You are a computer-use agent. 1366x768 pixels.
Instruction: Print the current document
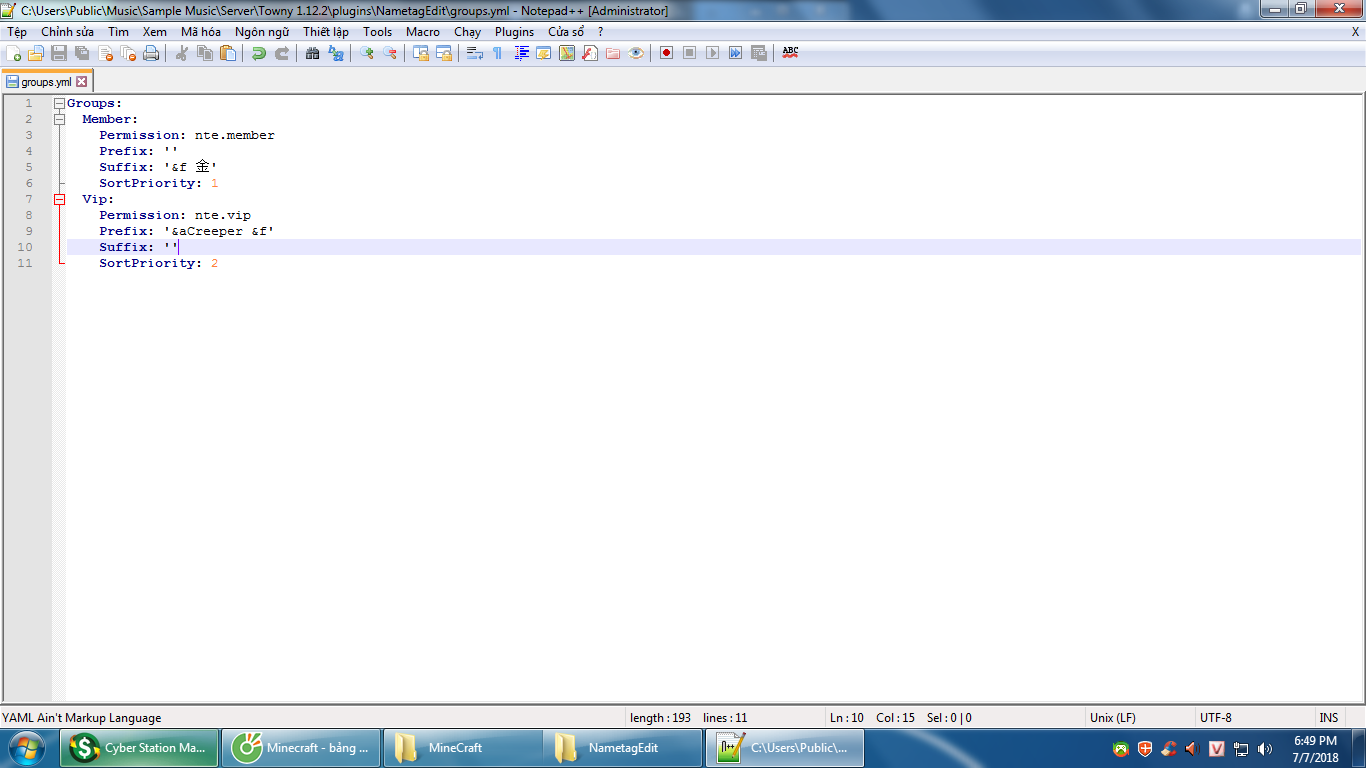tap(151, 53)
